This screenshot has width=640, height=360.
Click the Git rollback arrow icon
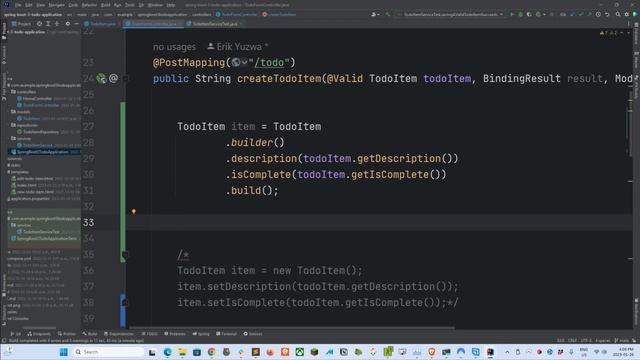[607, 14]
